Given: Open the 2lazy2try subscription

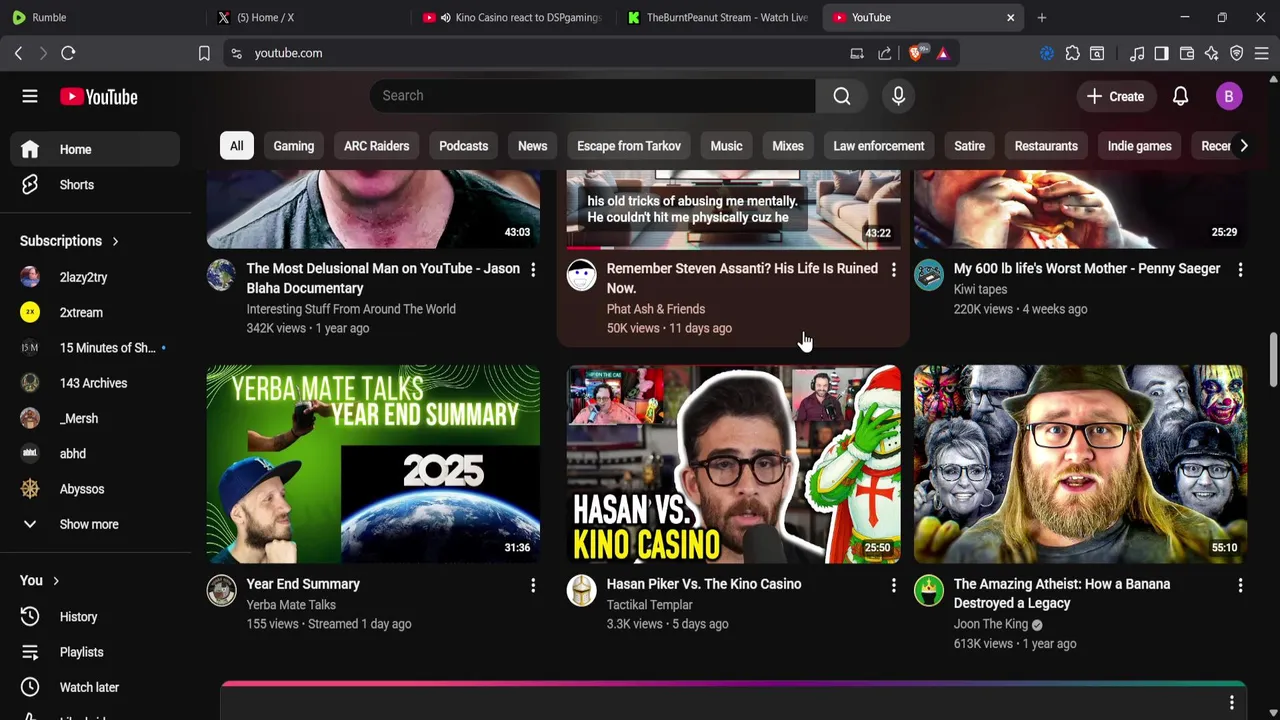Looking at the screenshot, I should [95, 277].
